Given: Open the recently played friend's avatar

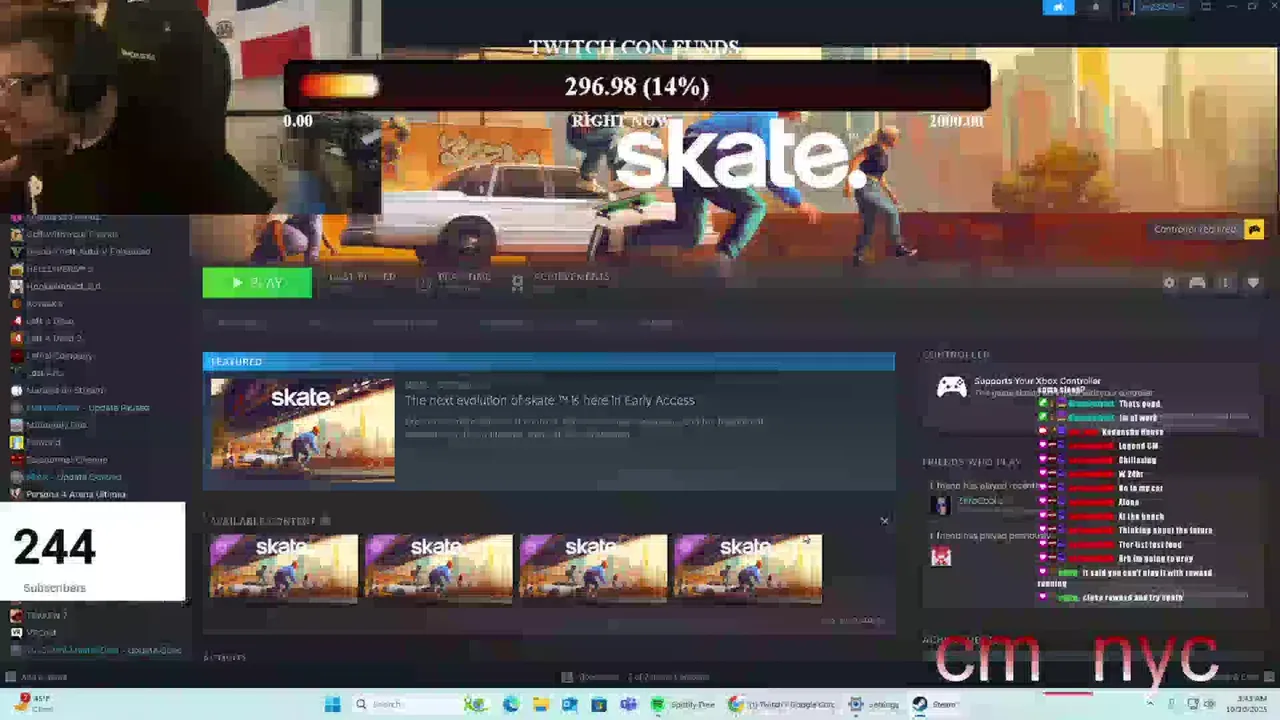Looking at the screenshot, I should pos(941,505).
